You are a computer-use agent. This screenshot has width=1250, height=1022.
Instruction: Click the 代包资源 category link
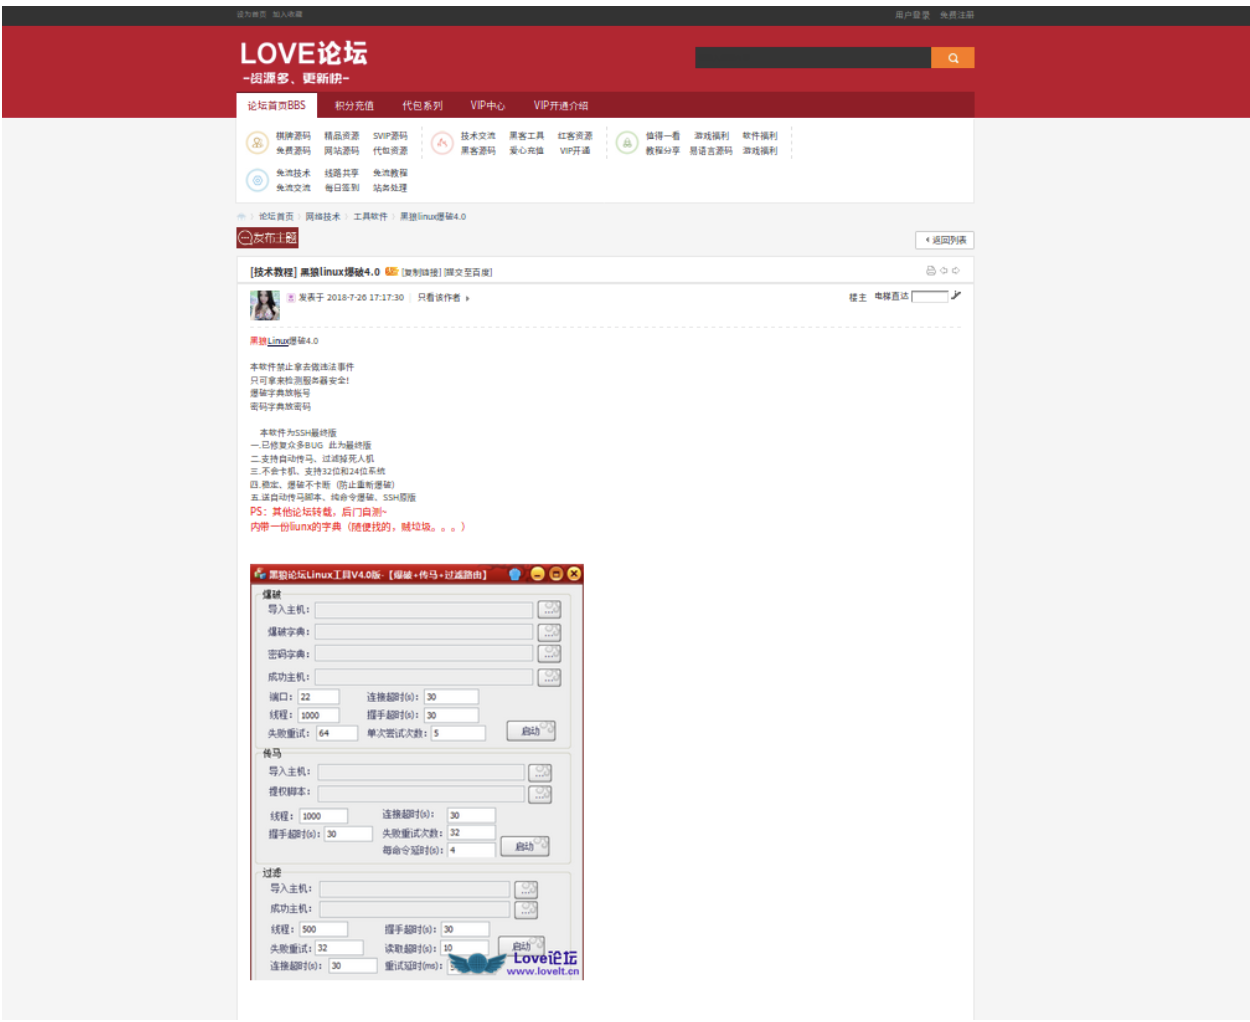(390, 151)
